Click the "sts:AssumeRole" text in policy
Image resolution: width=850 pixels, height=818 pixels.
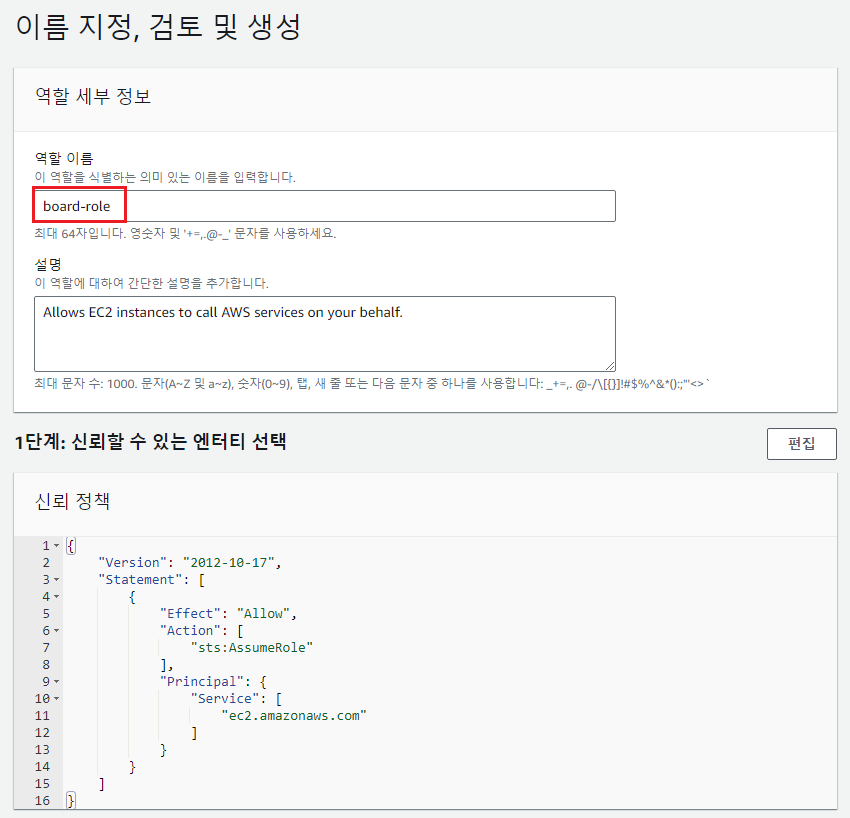point(252,647)
